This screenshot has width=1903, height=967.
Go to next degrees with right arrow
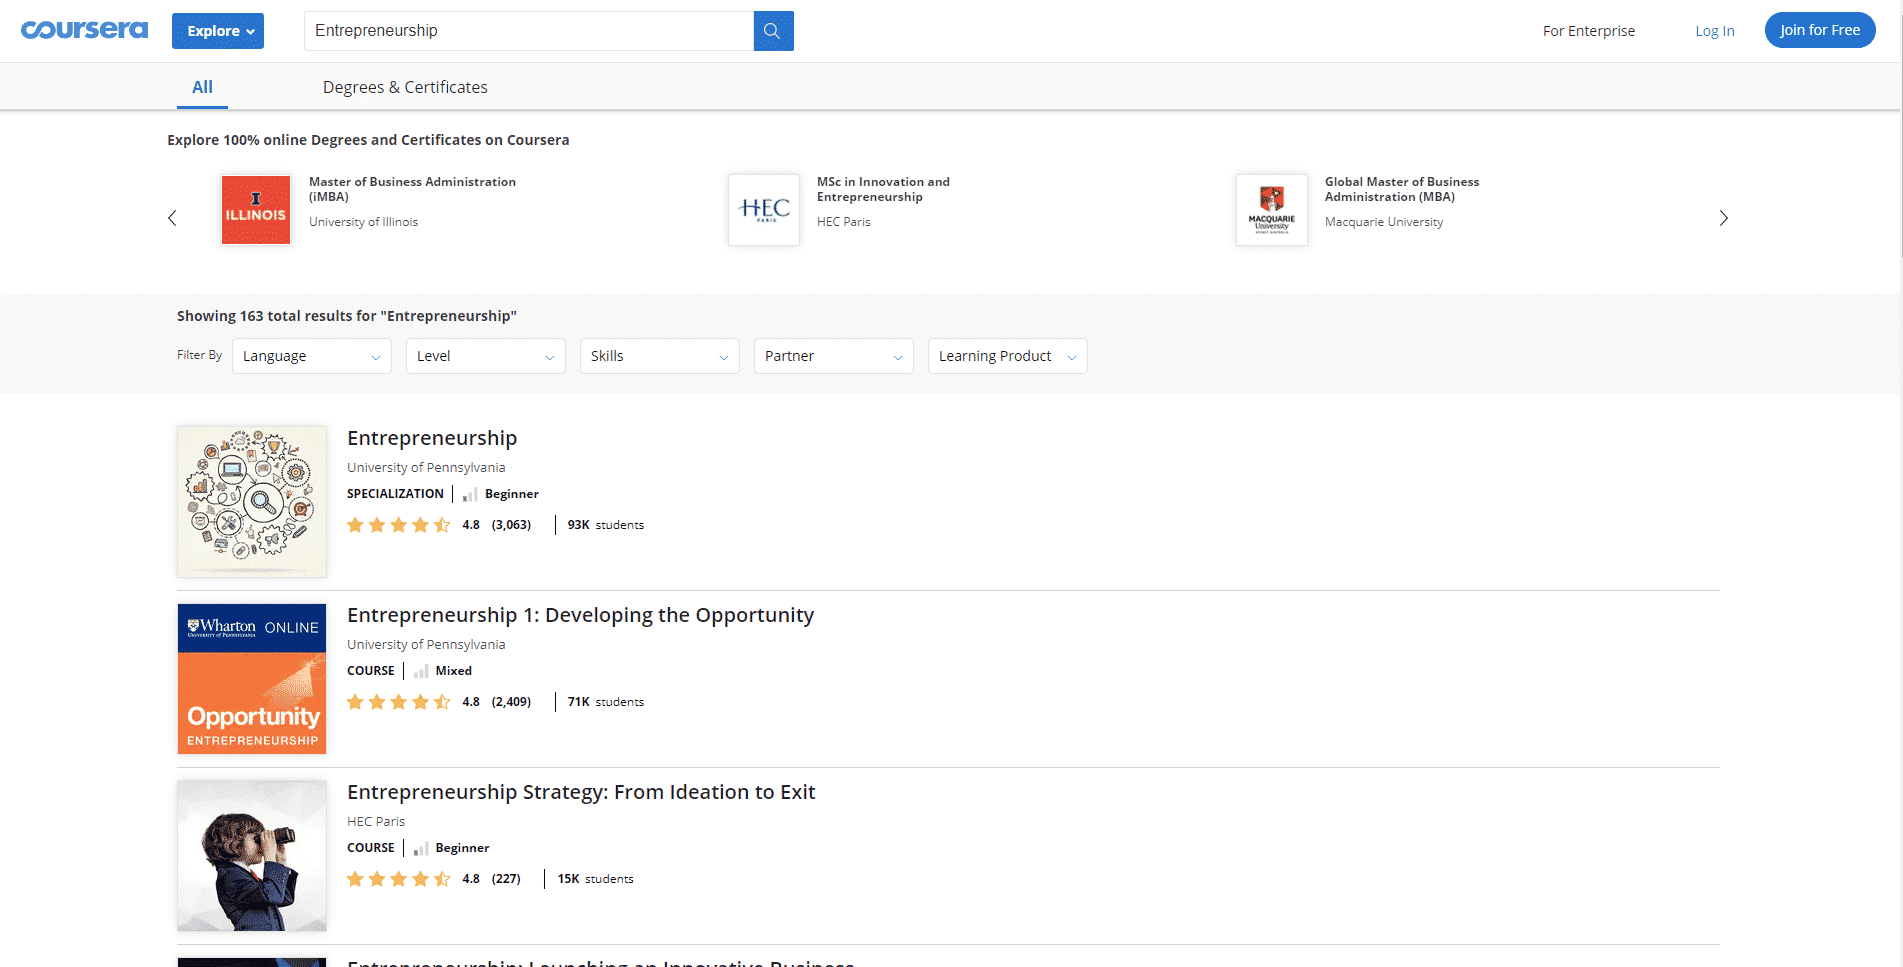1723,218
